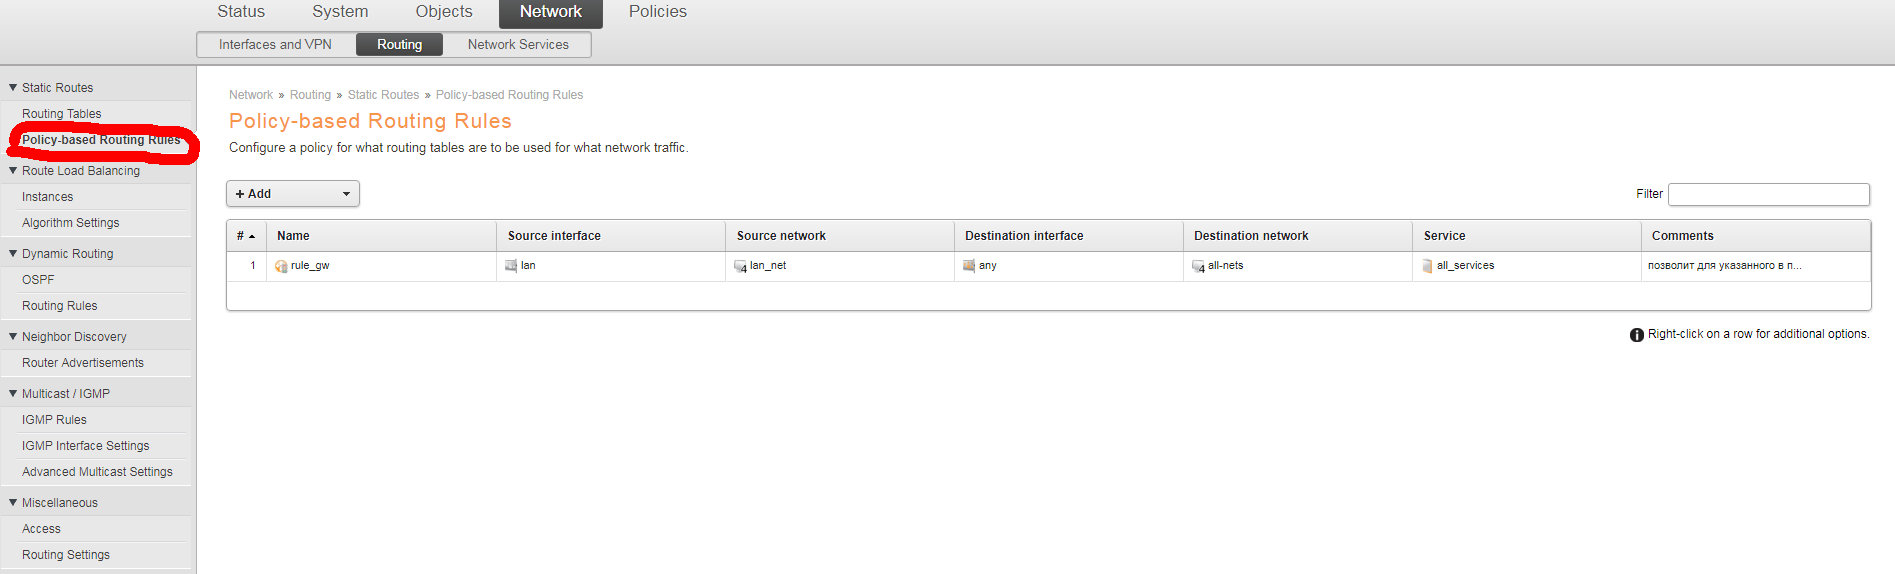Screen dimensions: 1895x574
Task: Collapse the Dynamic Routing section
Action: (x=13, y=254)
